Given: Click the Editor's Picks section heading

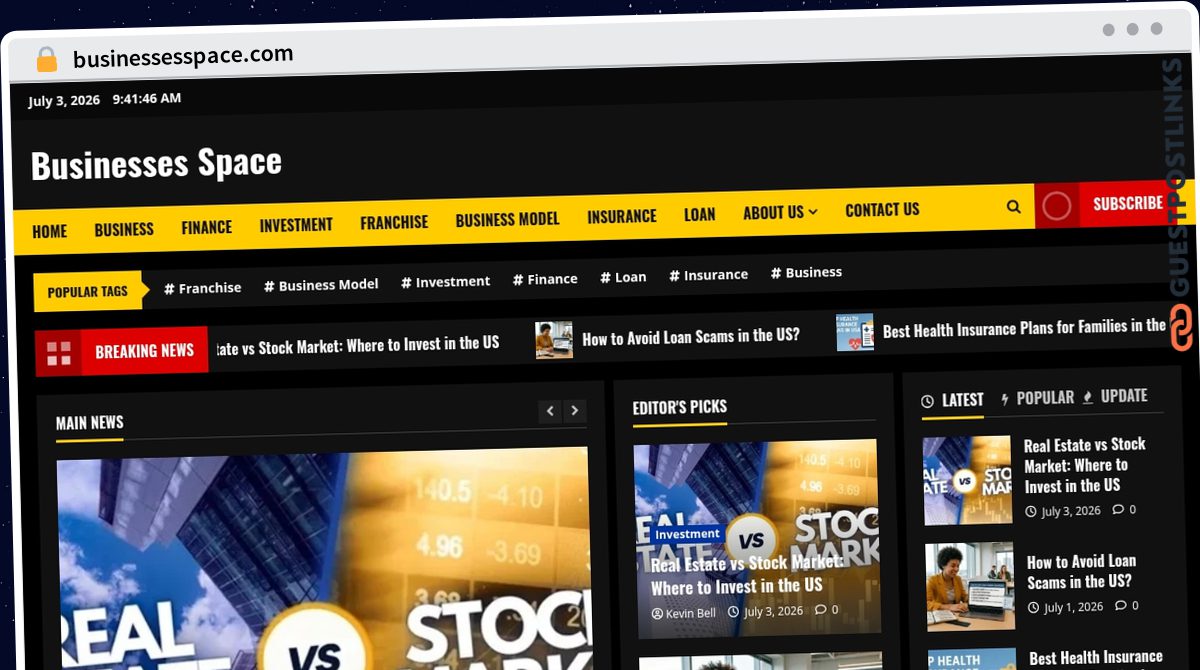Looking at the screenshot, I should tap(680, 407).
